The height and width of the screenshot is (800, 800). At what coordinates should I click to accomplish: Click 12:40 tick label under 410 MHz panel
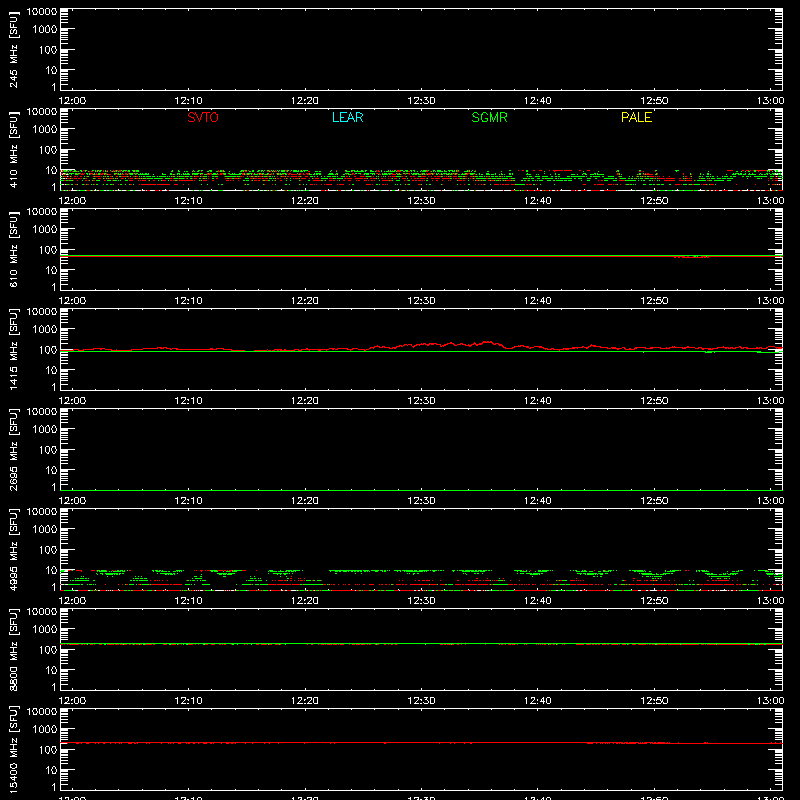tap(538, 201)
